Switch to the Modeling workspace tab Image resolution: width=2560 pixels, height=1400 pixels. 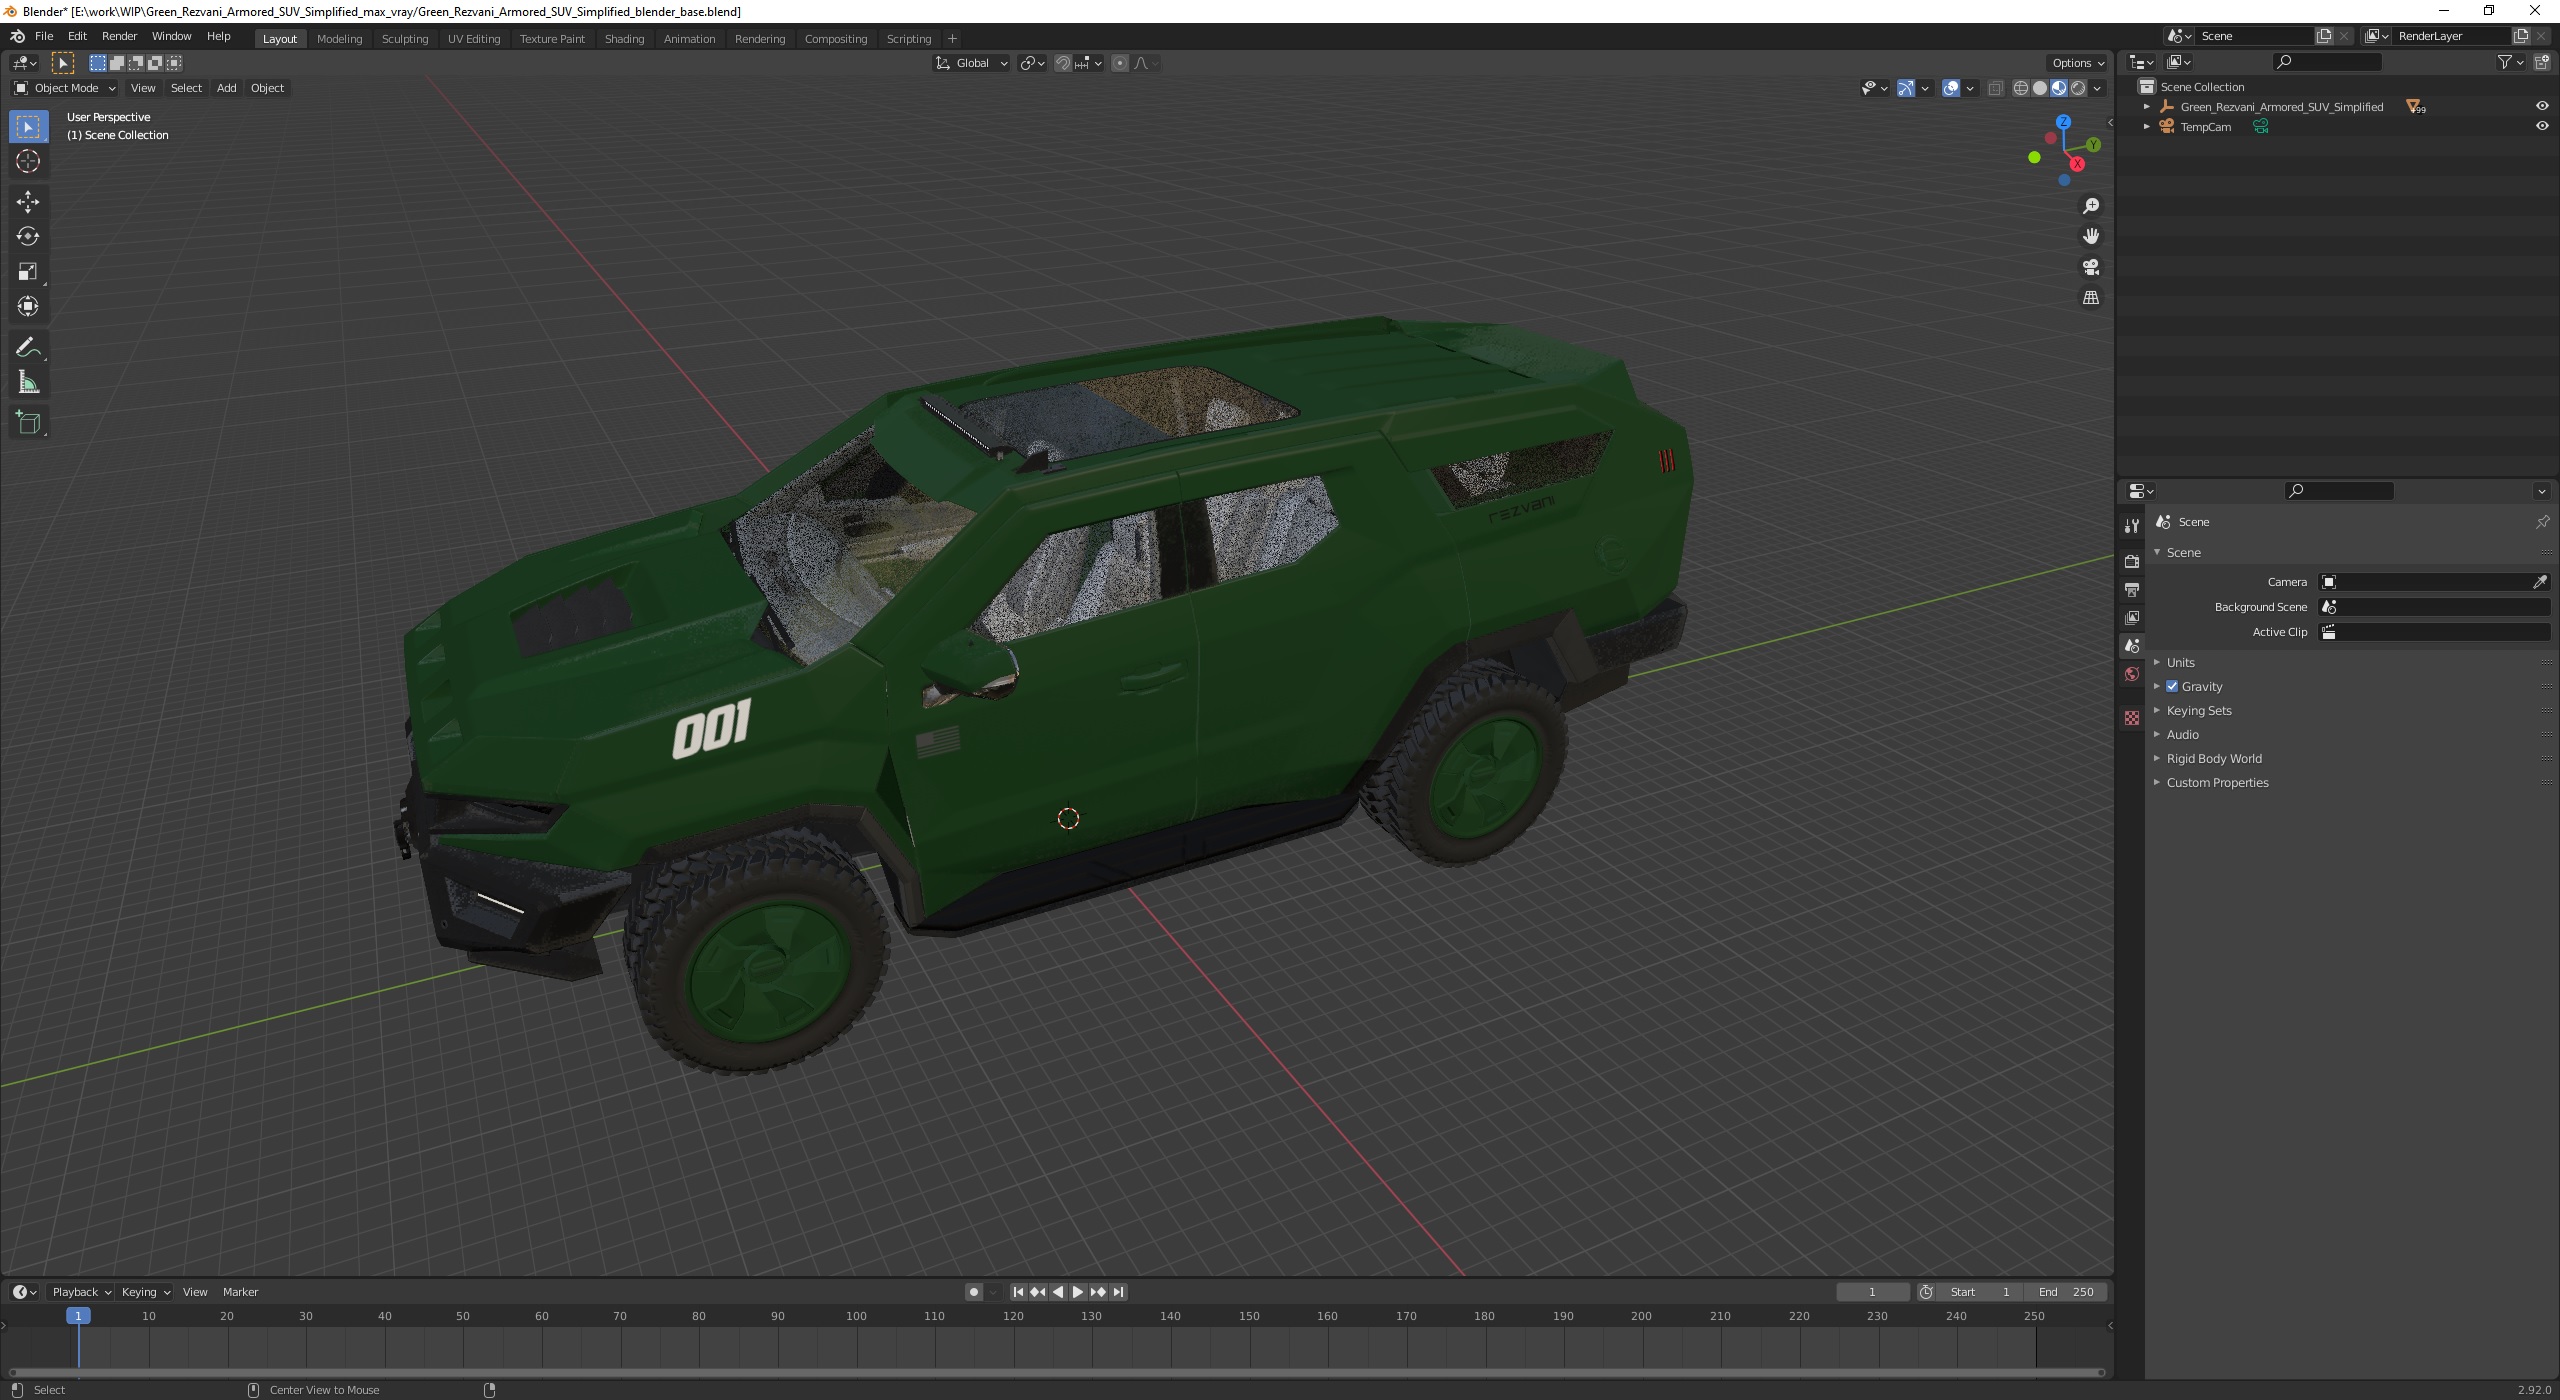[x=339, y=38]
